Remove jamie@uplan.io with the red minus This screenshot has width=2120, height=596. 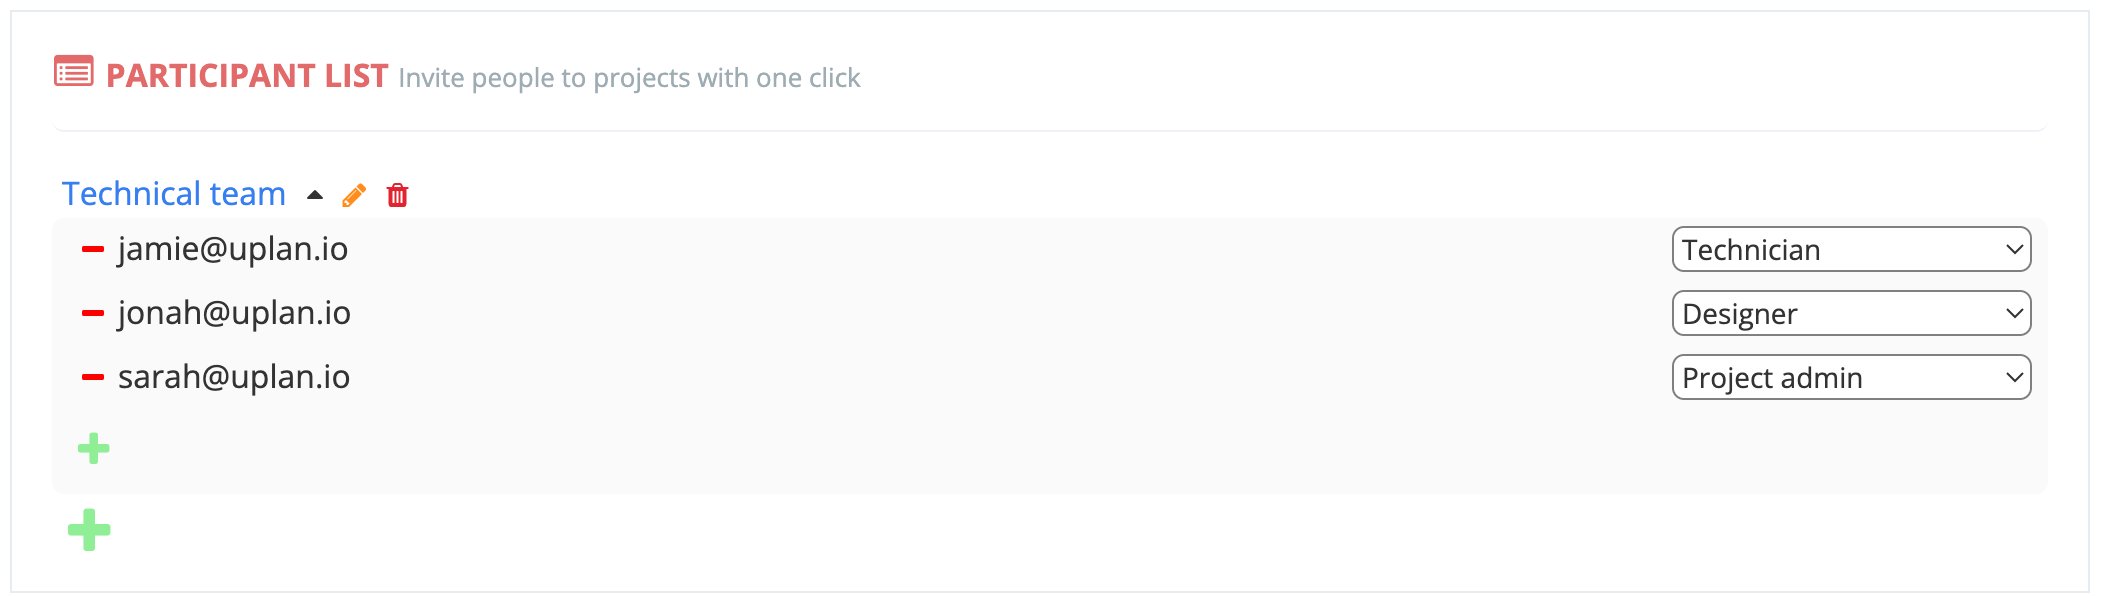93,249
